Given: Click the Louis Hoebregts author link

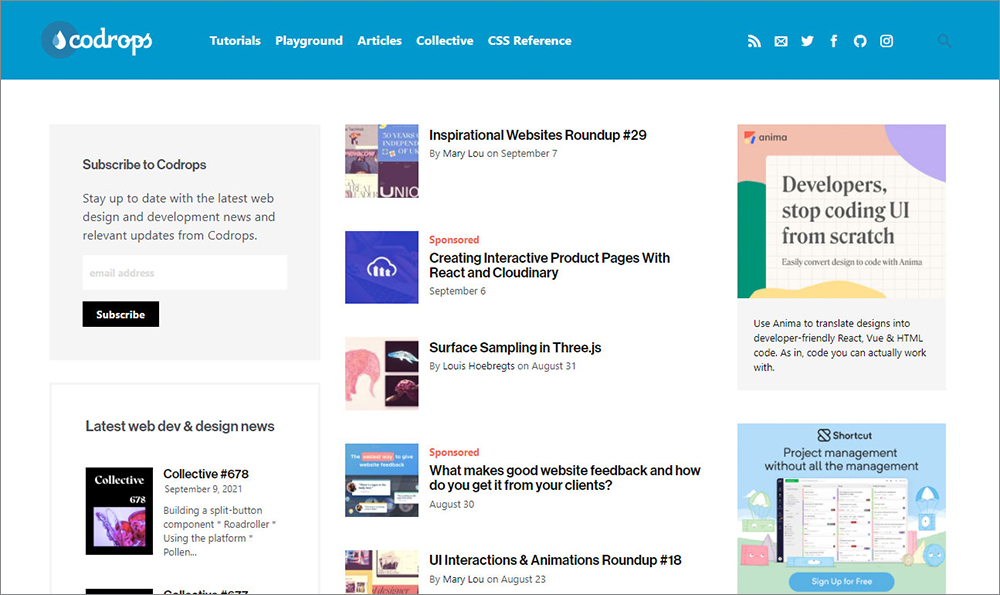Looking at the screenshot, I should (478, 366).
